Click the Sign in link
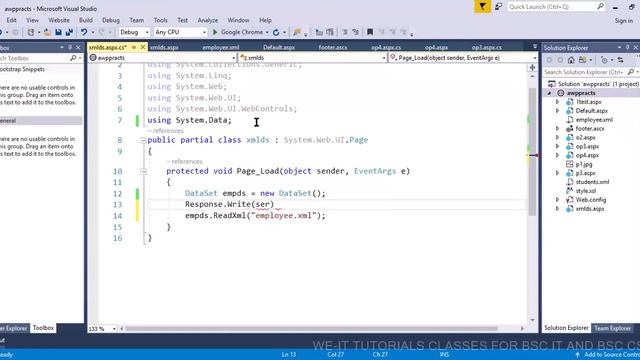This screenshot has width=640, height=360. point(623,20)
